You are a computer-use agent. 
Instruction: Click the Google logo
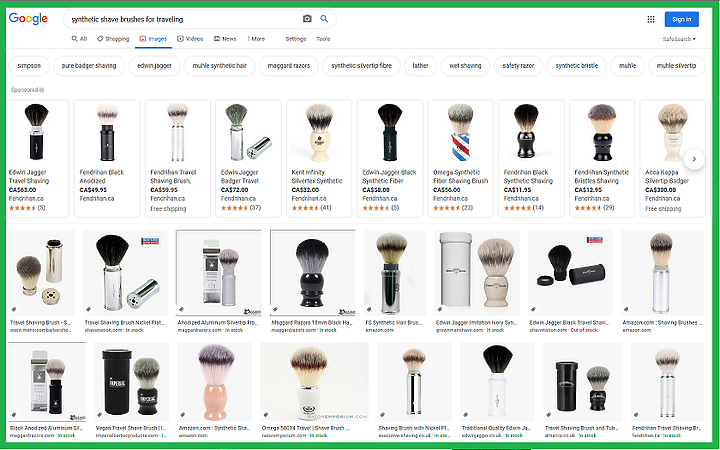[x=28, y=18]
